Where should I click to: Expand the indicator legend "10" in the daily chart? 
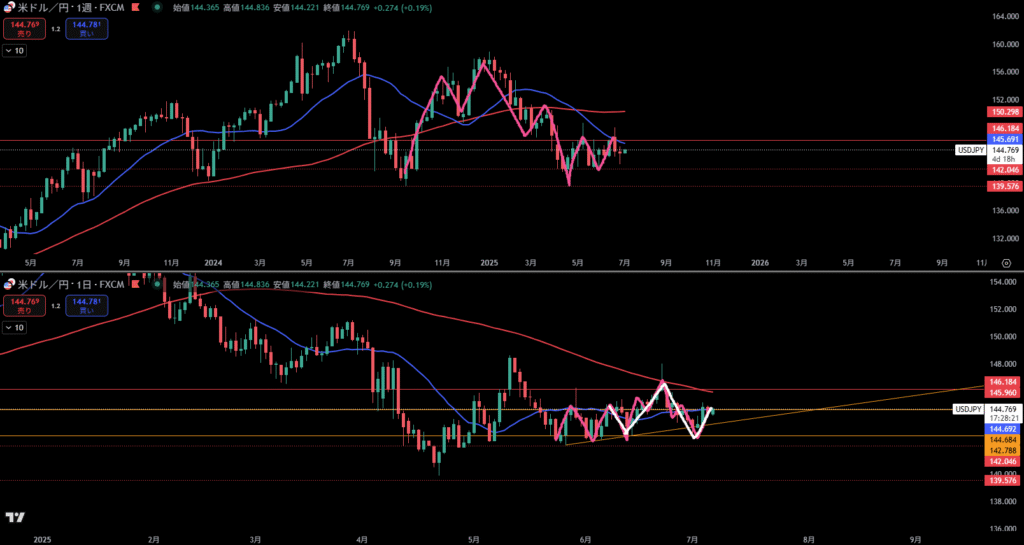(x=15, y=327)
